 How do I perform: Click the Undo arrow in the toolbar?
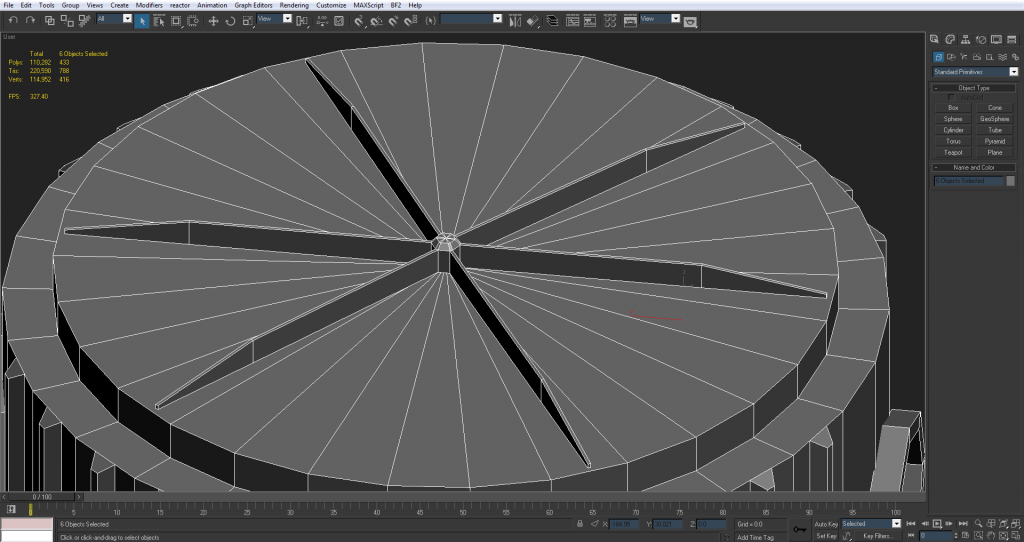pyautogui.click(x=13, y=20)
